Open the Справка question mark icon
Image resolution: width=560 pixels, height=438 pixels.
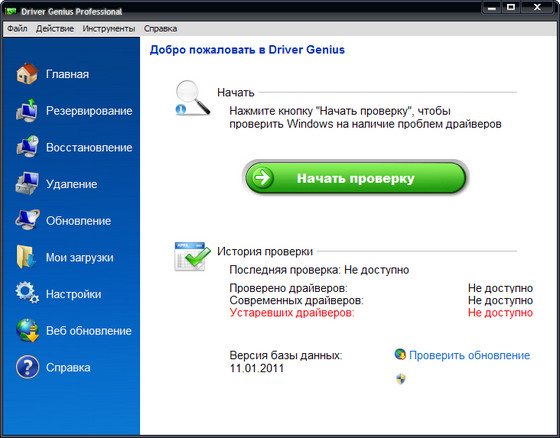(28, 367)
